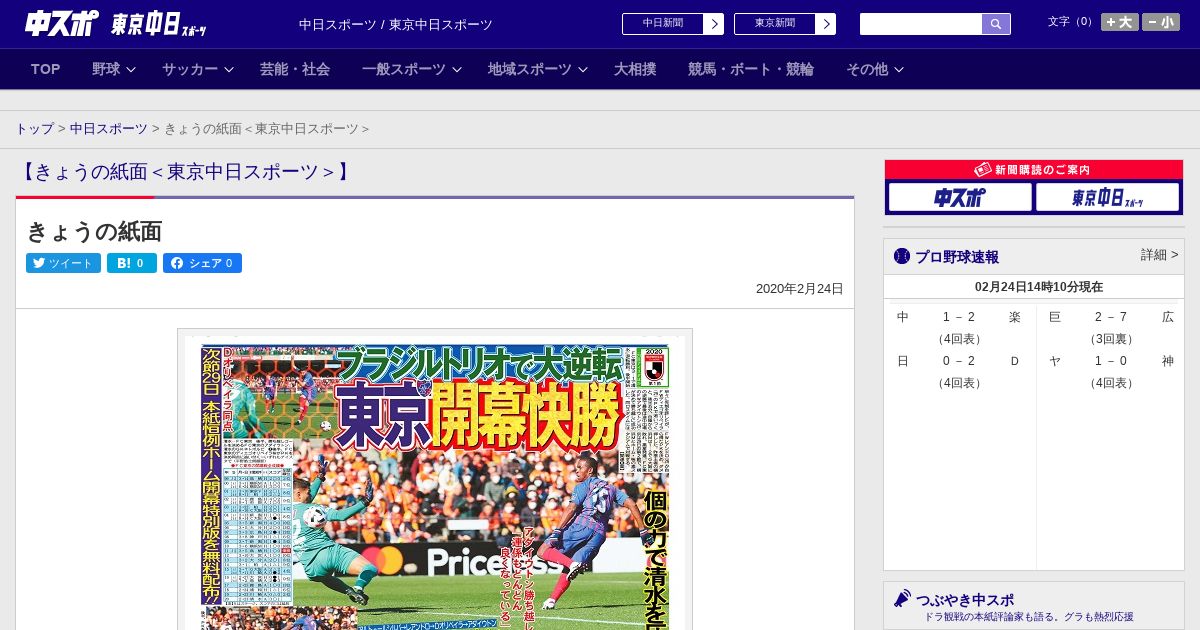Share the page with the ツイート button
The image size is (1200, 630).
point(63,263)
